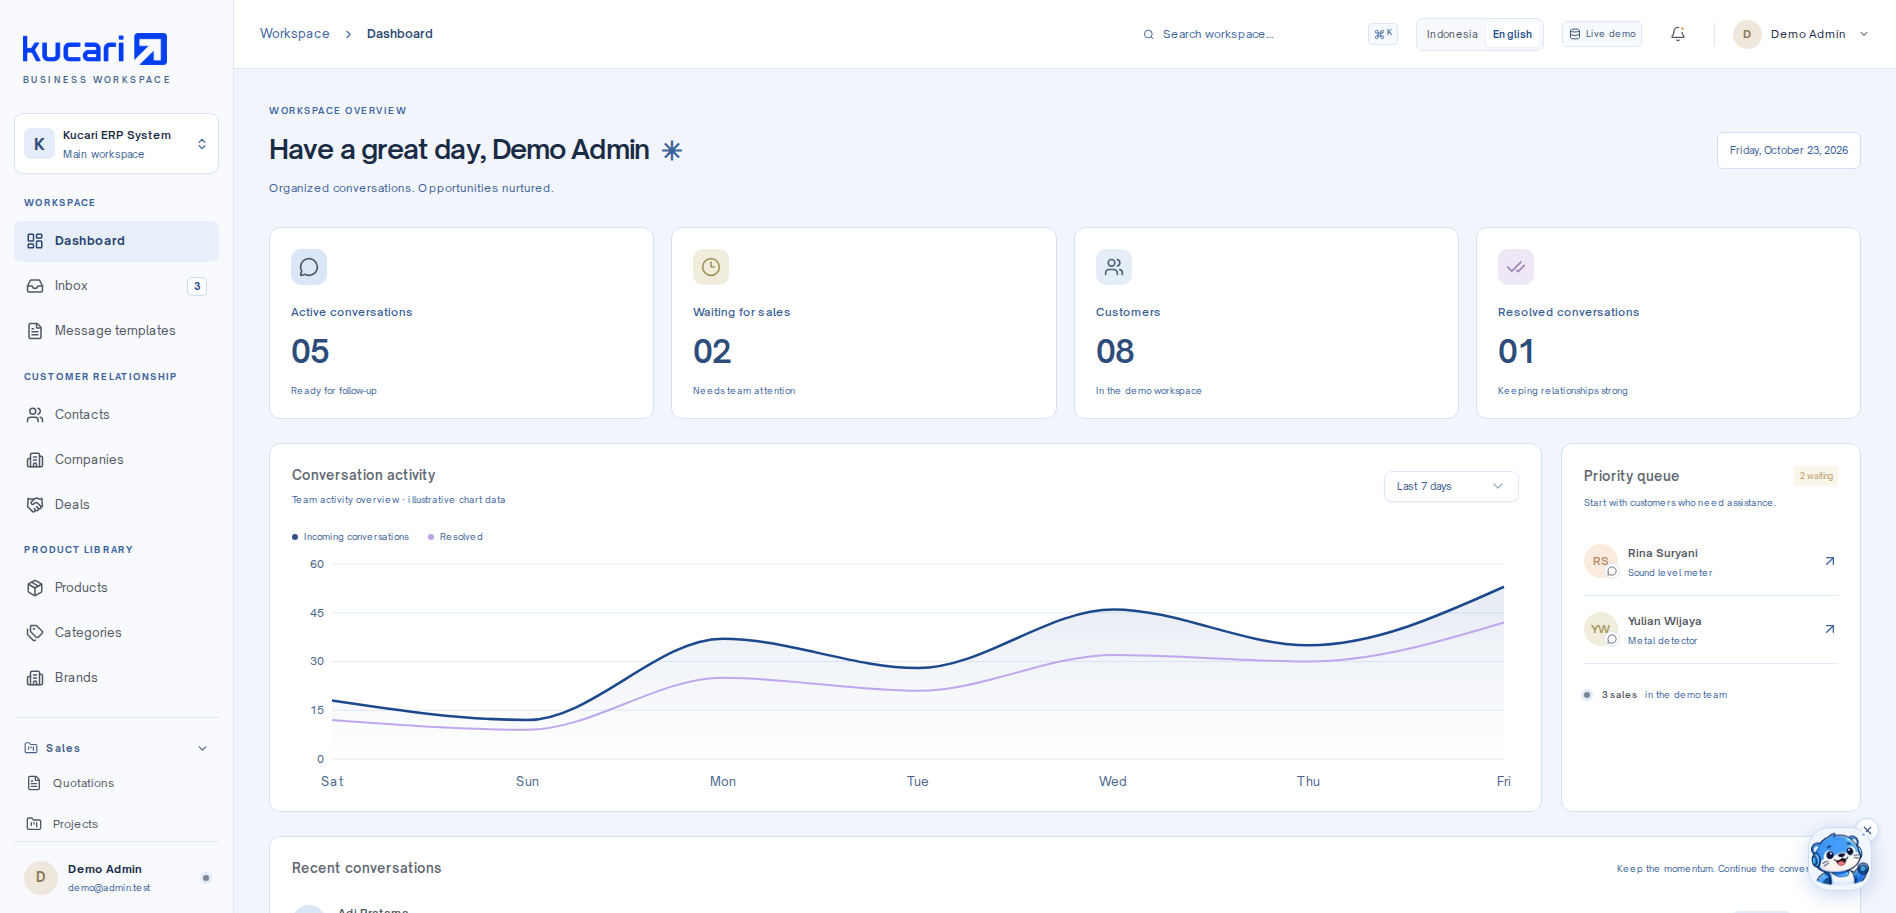Screen dimensions: 1896x913
Task: Open Deals menu item
Action: [x=116, y=505]
